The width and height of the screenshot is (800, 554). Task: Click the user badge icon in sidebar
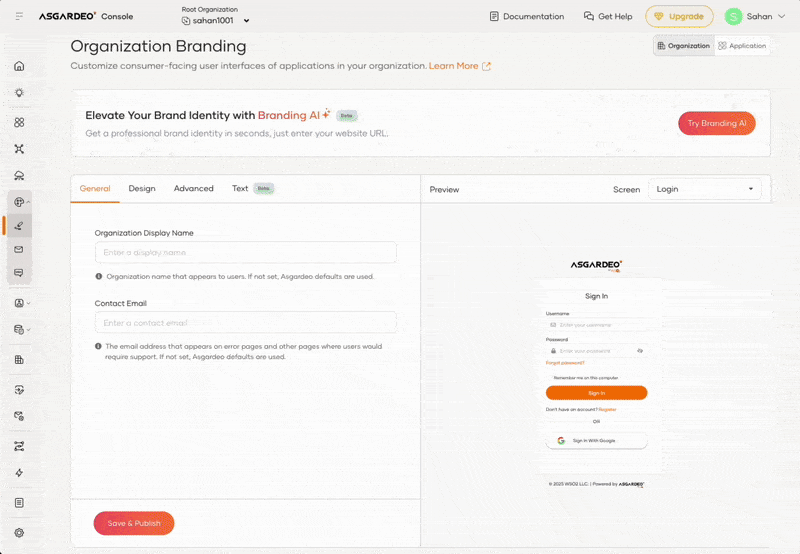click(19, 303)
